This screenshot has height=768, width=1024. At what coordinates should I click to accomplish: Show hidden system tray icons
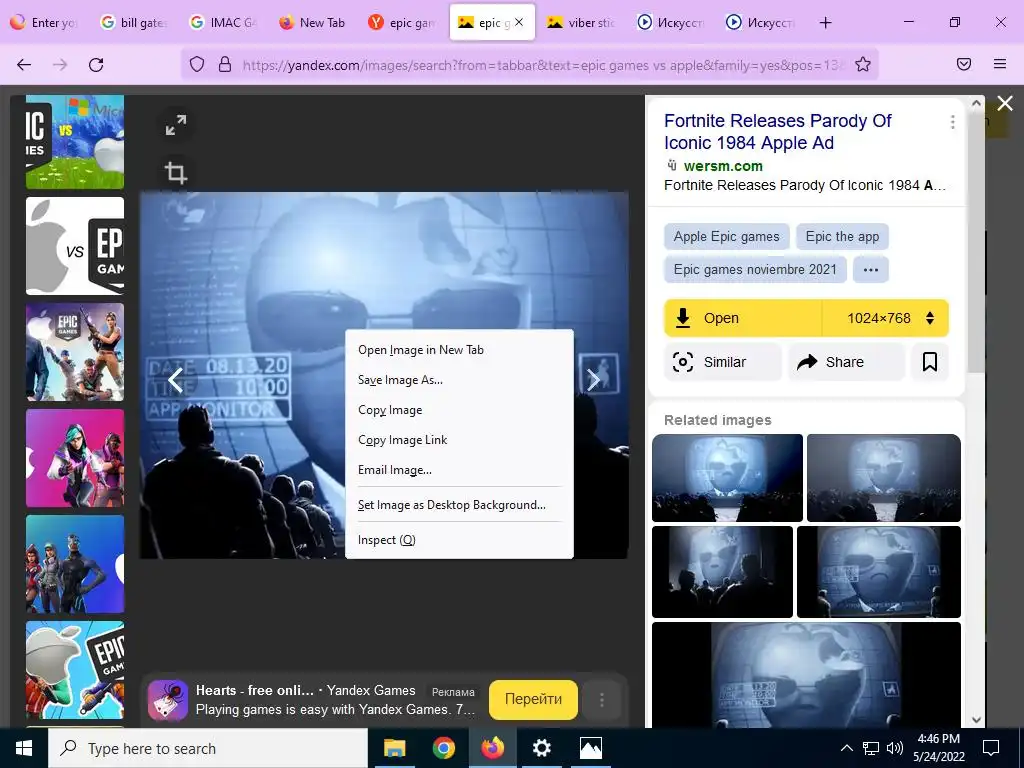coord(846,748)
